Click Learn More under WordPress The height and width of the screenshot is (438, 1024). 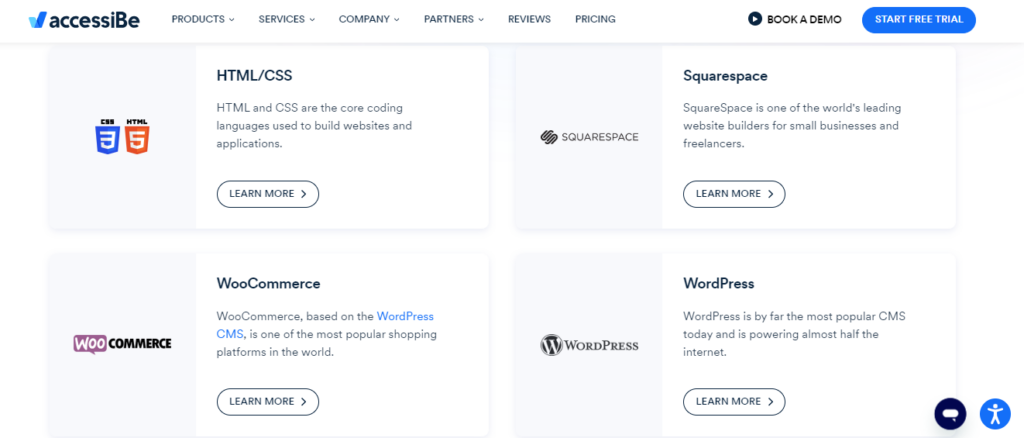tap(734, 401)
